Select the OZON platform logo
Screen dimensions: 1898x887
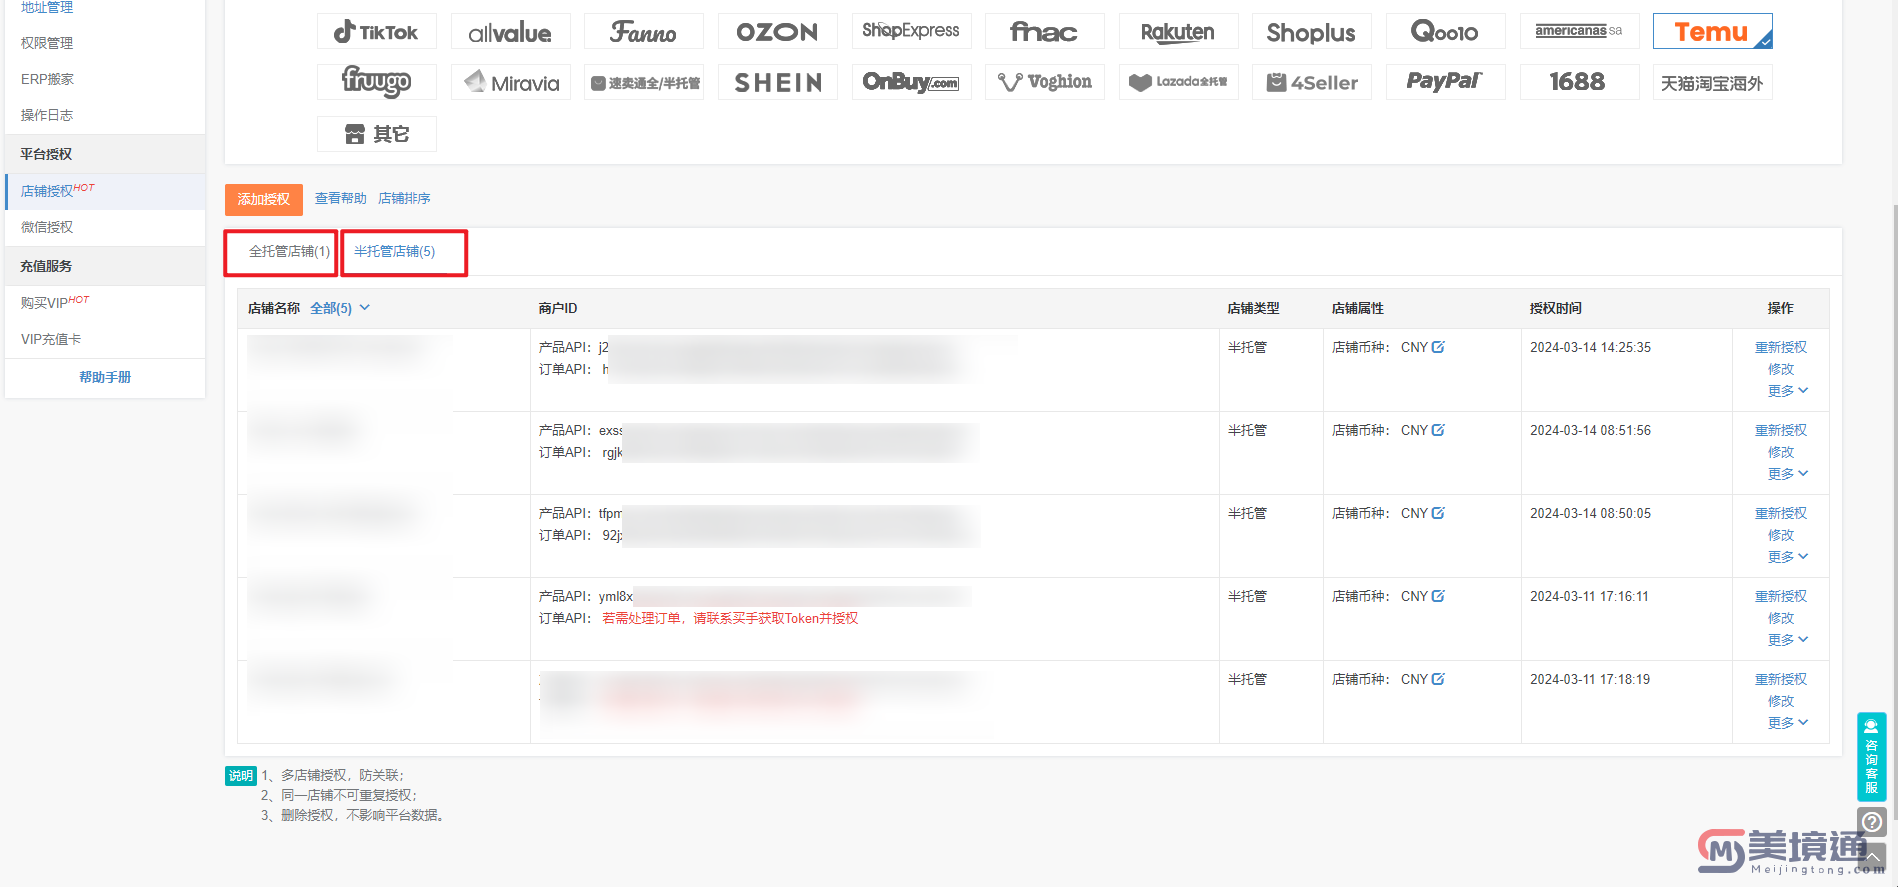click(777, 32)
